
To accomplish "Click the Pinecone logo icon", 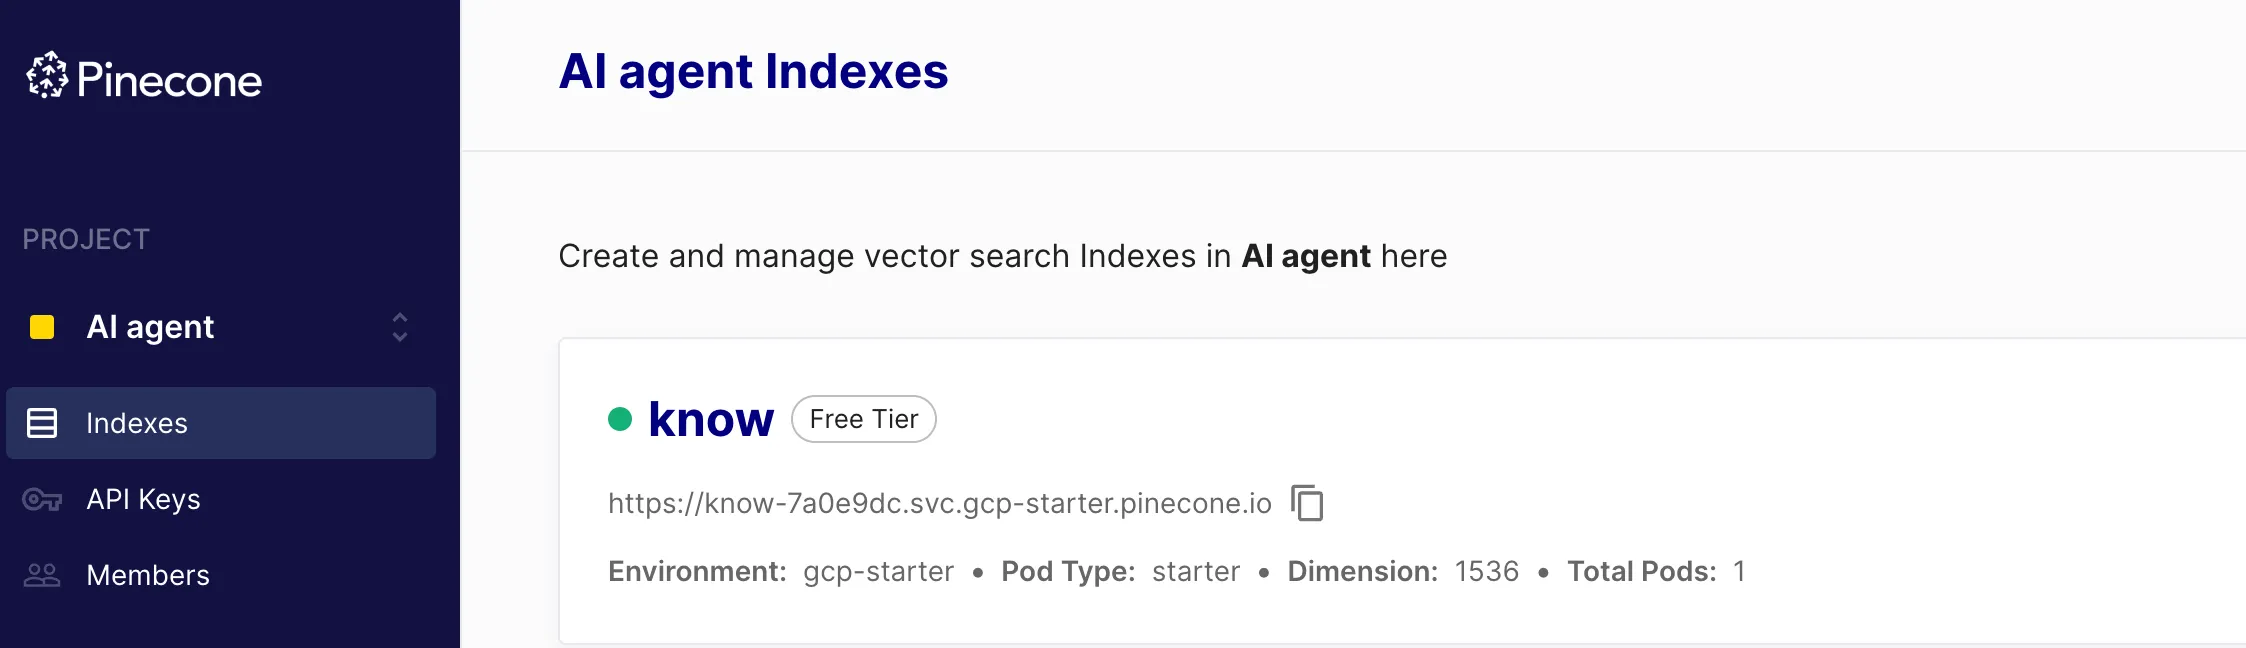I will pos(47,76).
